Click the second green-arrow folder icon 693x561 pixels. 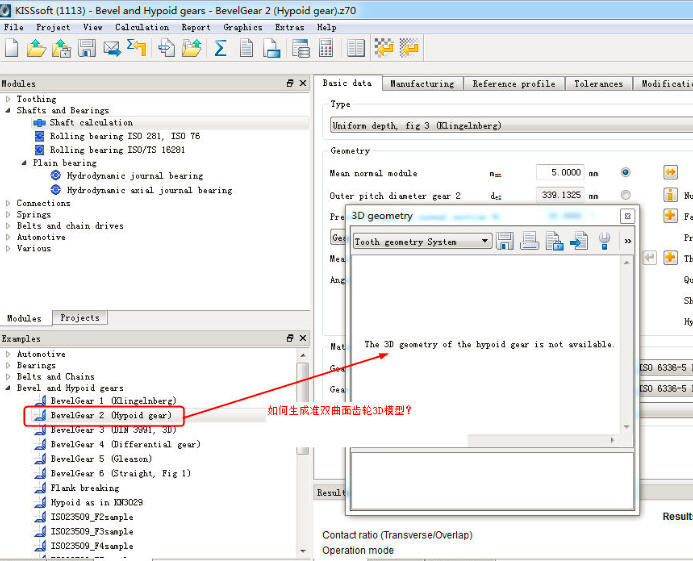191,48
